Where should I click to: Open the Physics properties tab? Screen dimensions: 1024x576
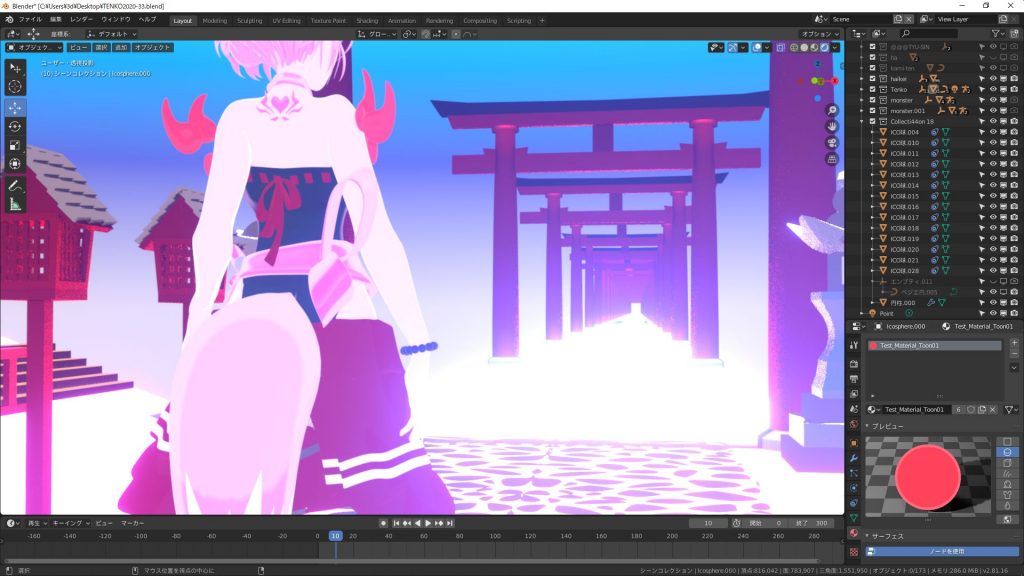(x=854, y=488)
